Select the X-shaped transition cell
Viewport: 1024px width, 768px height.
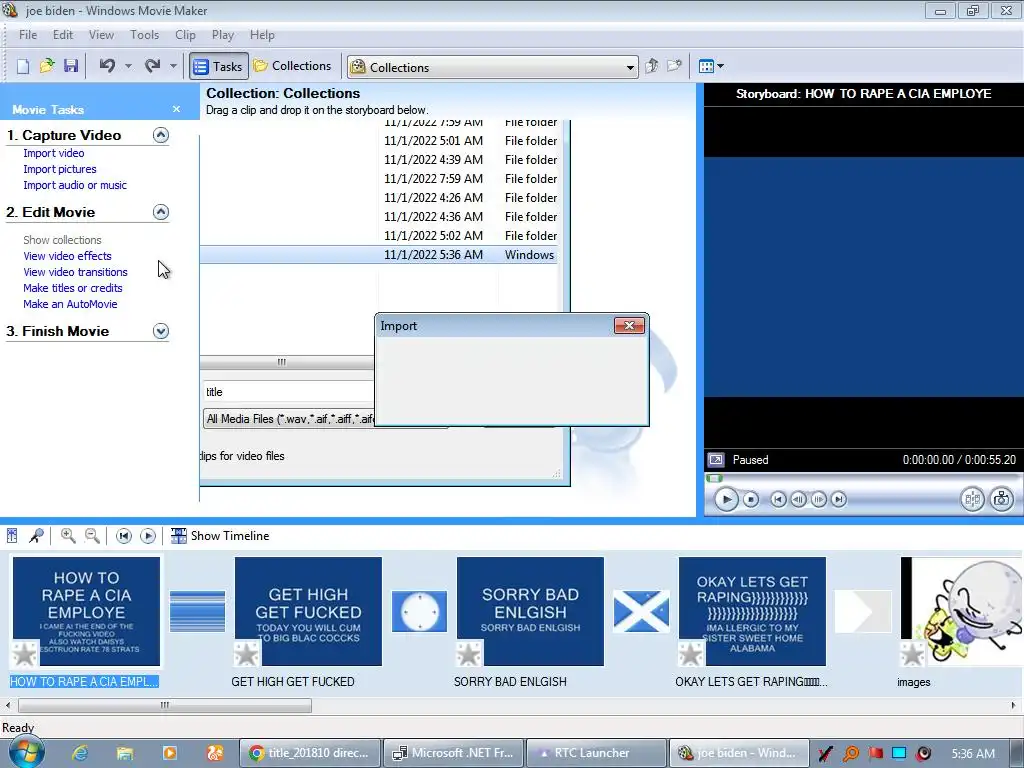tap(641, 611)
